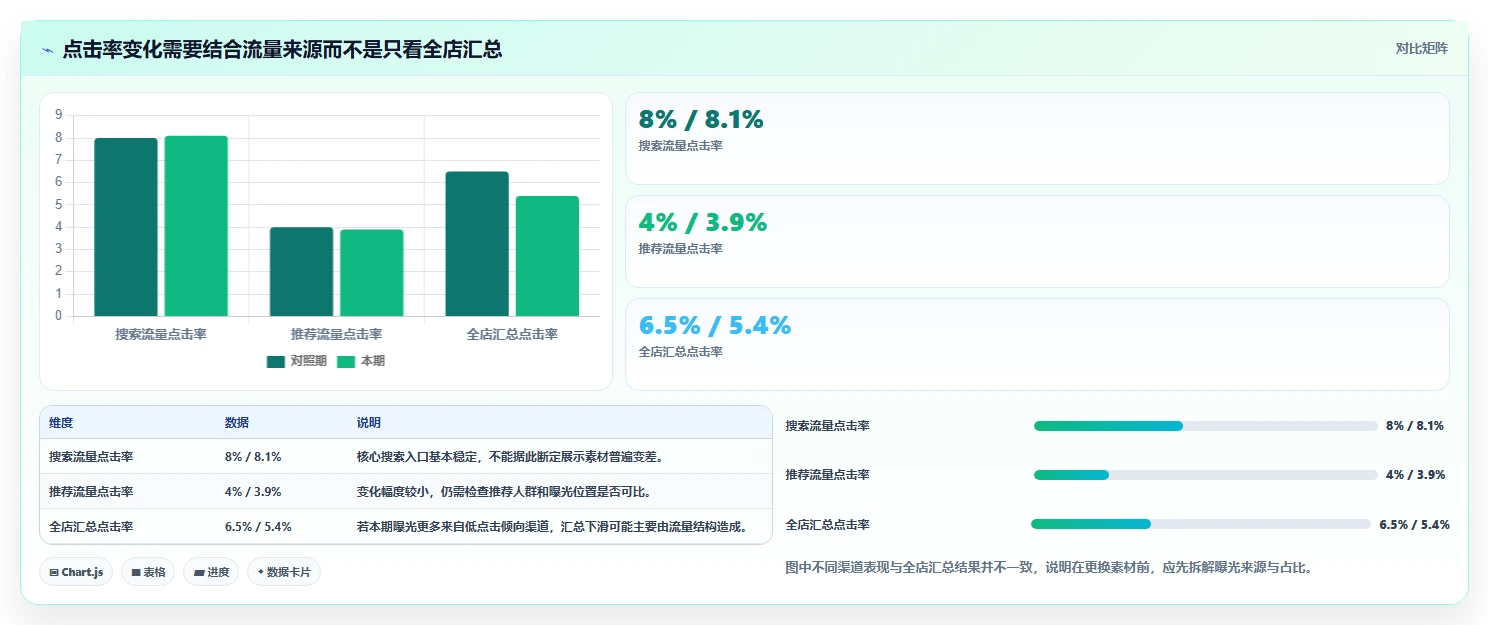Click the 维度 column header

[61, 423]
